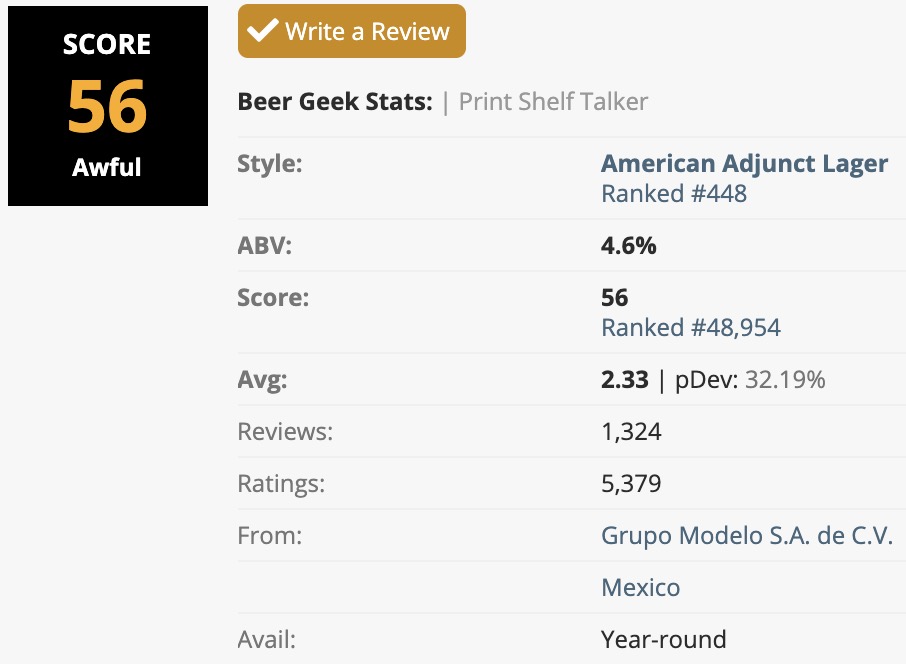Viewport: 906px width, 664px height.
Task: Click the pDev 32.19% text
Action: [x=747, y=380]
